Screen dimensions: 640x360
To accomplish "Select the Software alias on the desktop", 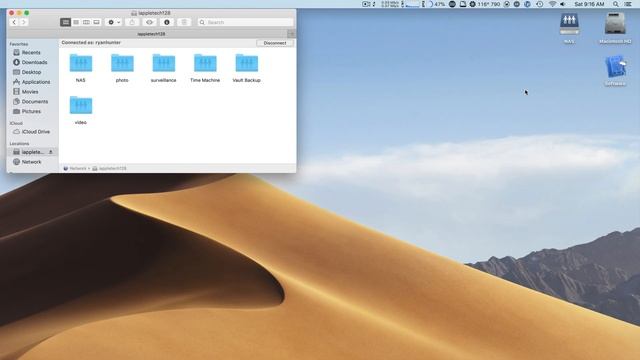I will tap(615, 71).
